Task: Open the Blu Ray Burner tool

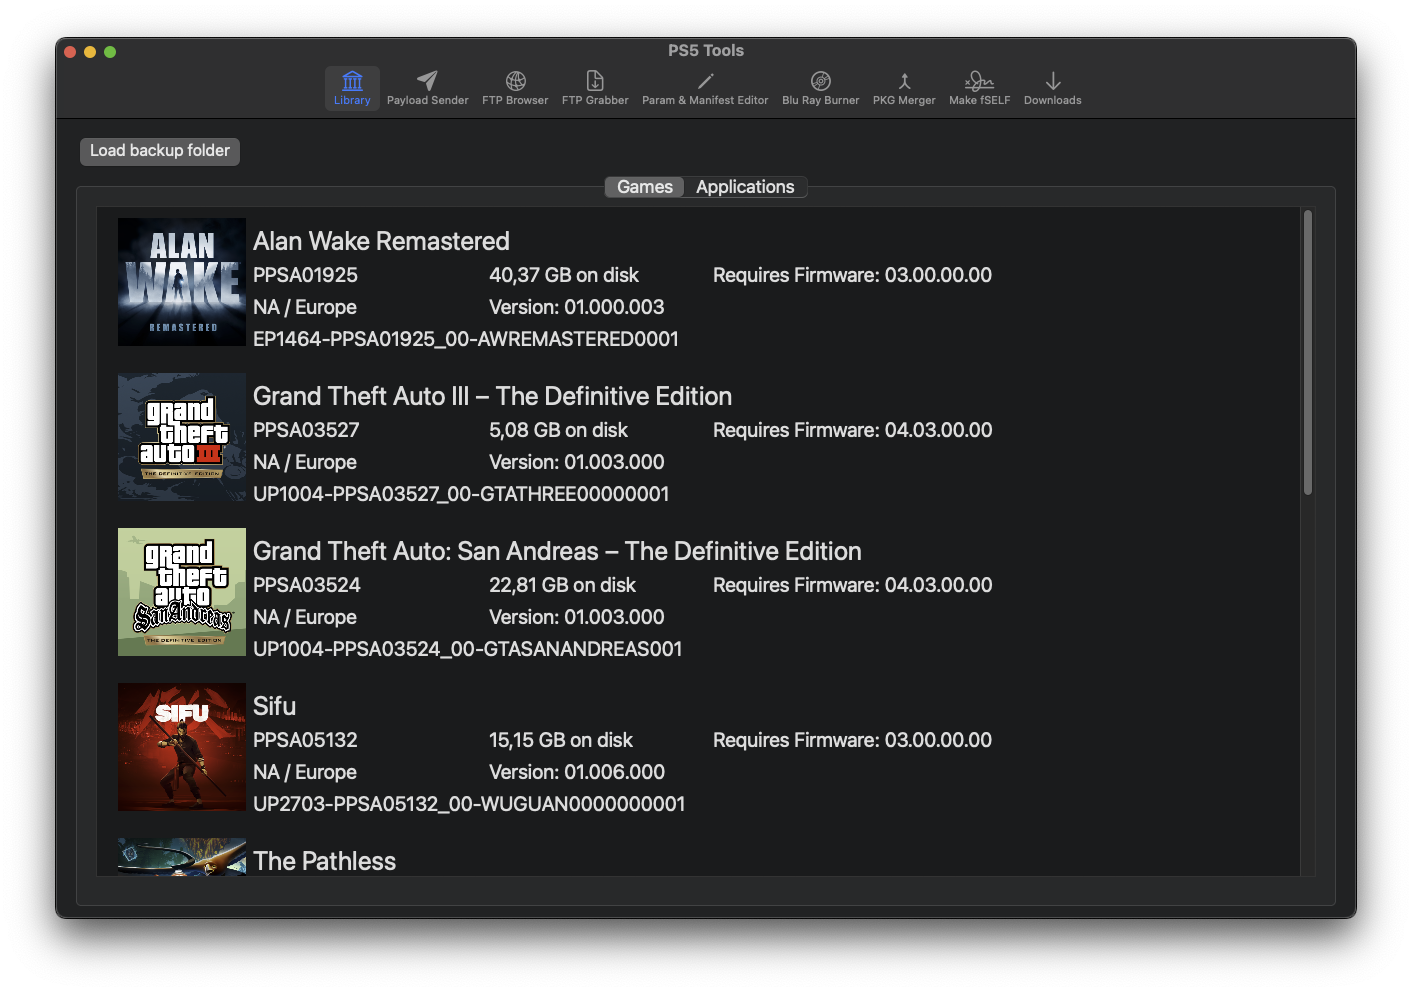Action: 820,88
